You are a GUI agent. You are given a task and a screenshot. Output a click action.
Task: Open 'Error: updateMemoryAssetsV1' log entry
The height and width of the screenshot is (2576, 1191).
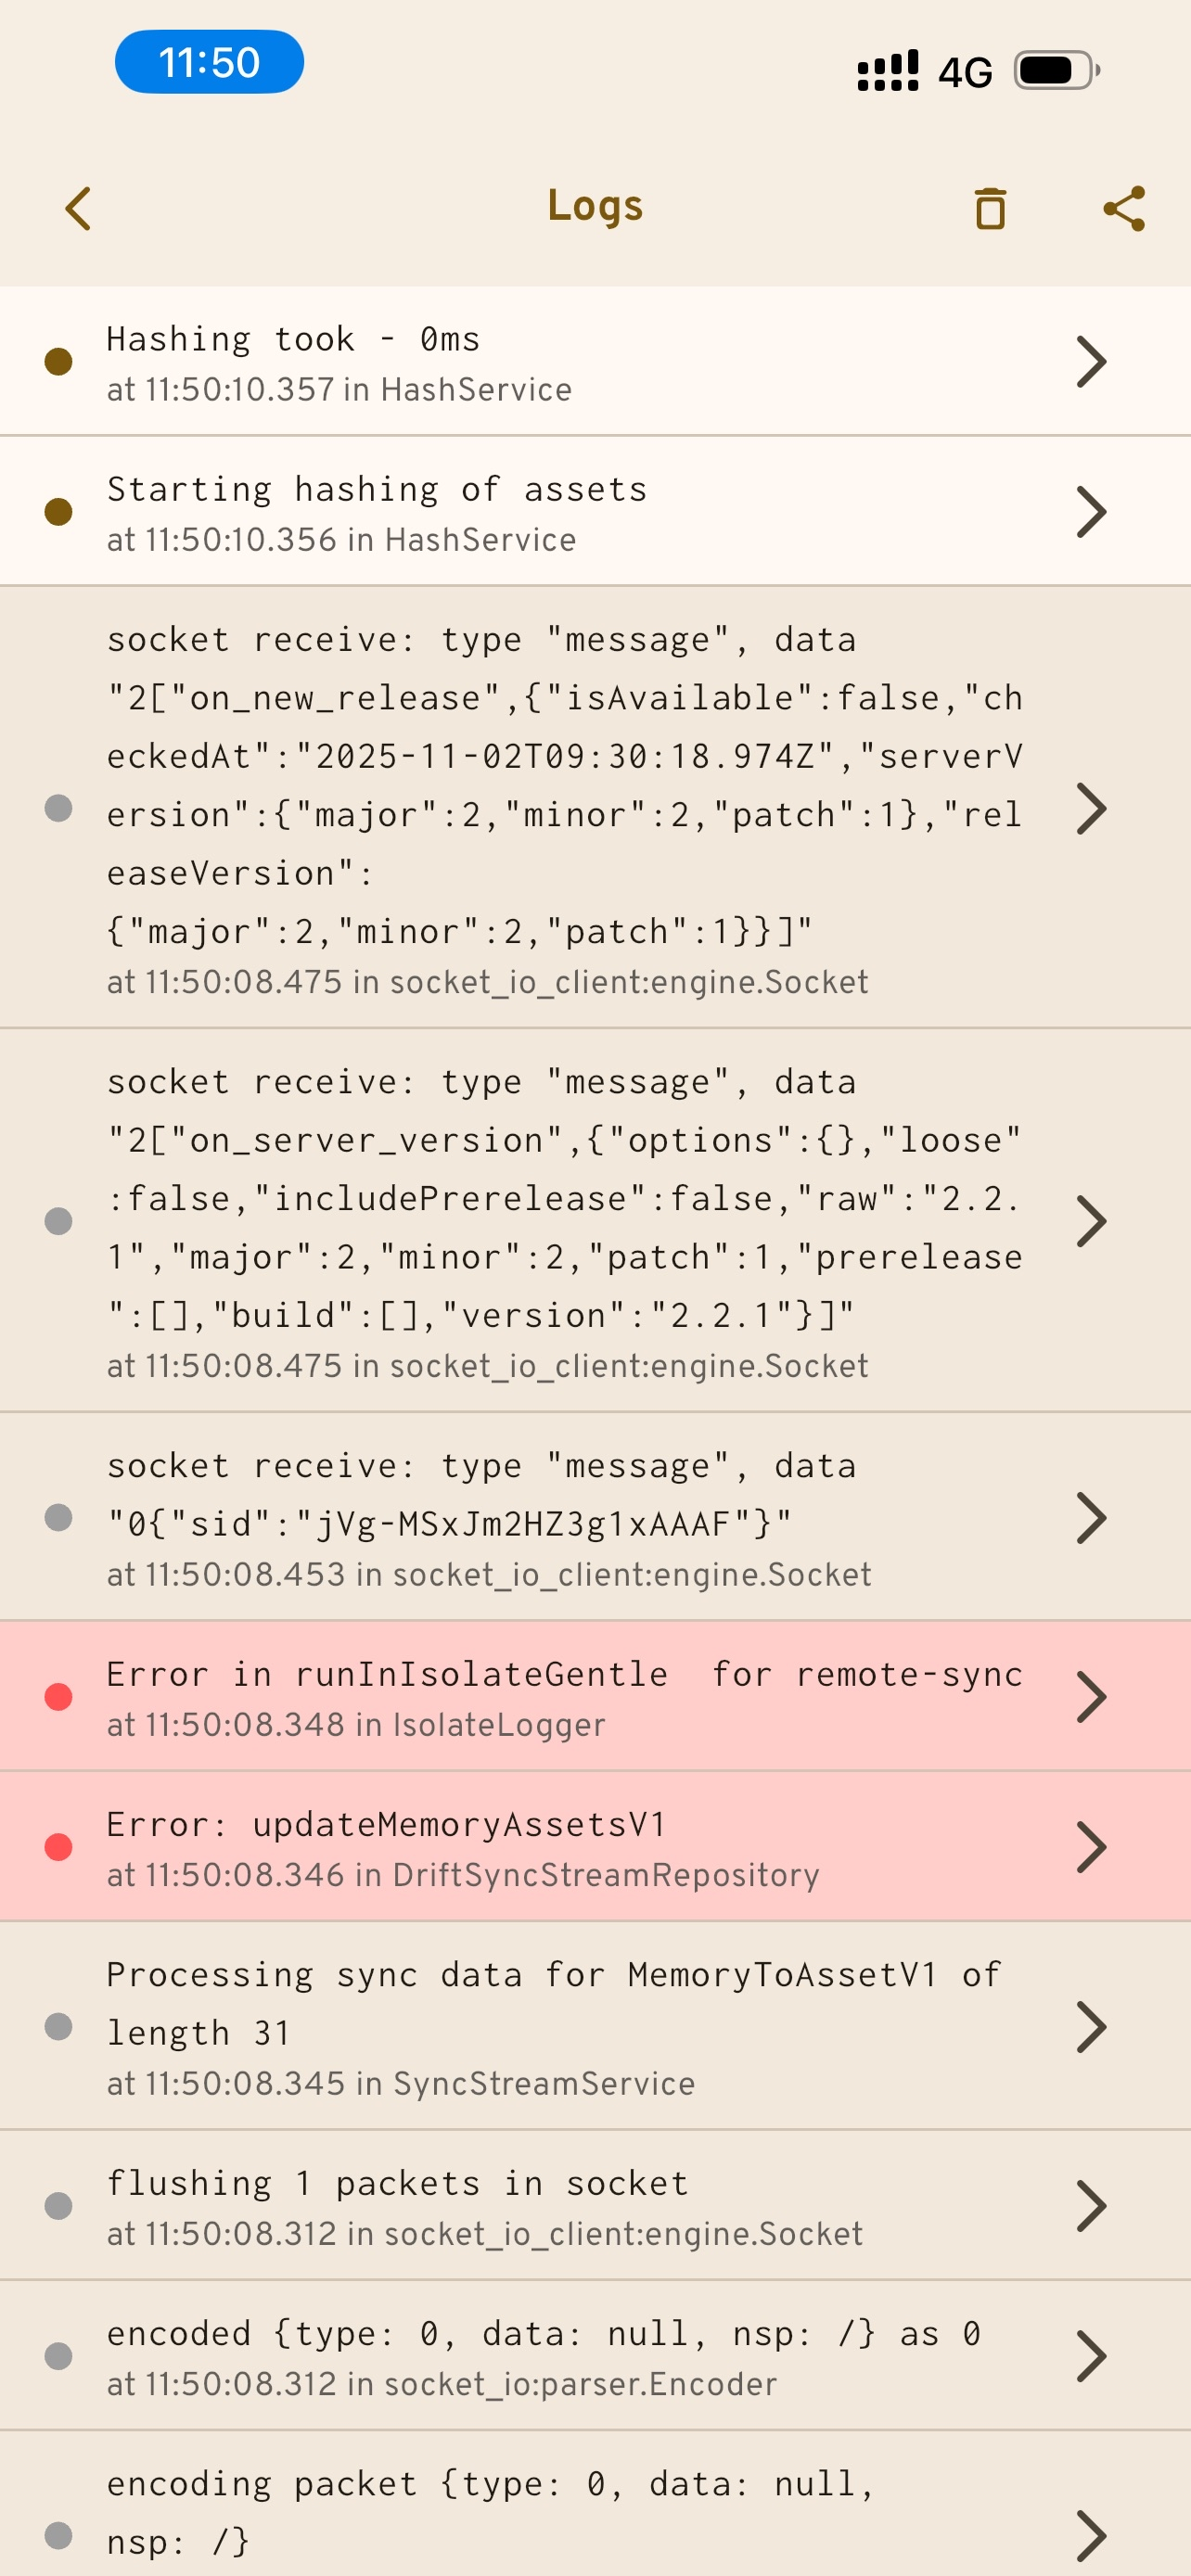coord(560,1846)
